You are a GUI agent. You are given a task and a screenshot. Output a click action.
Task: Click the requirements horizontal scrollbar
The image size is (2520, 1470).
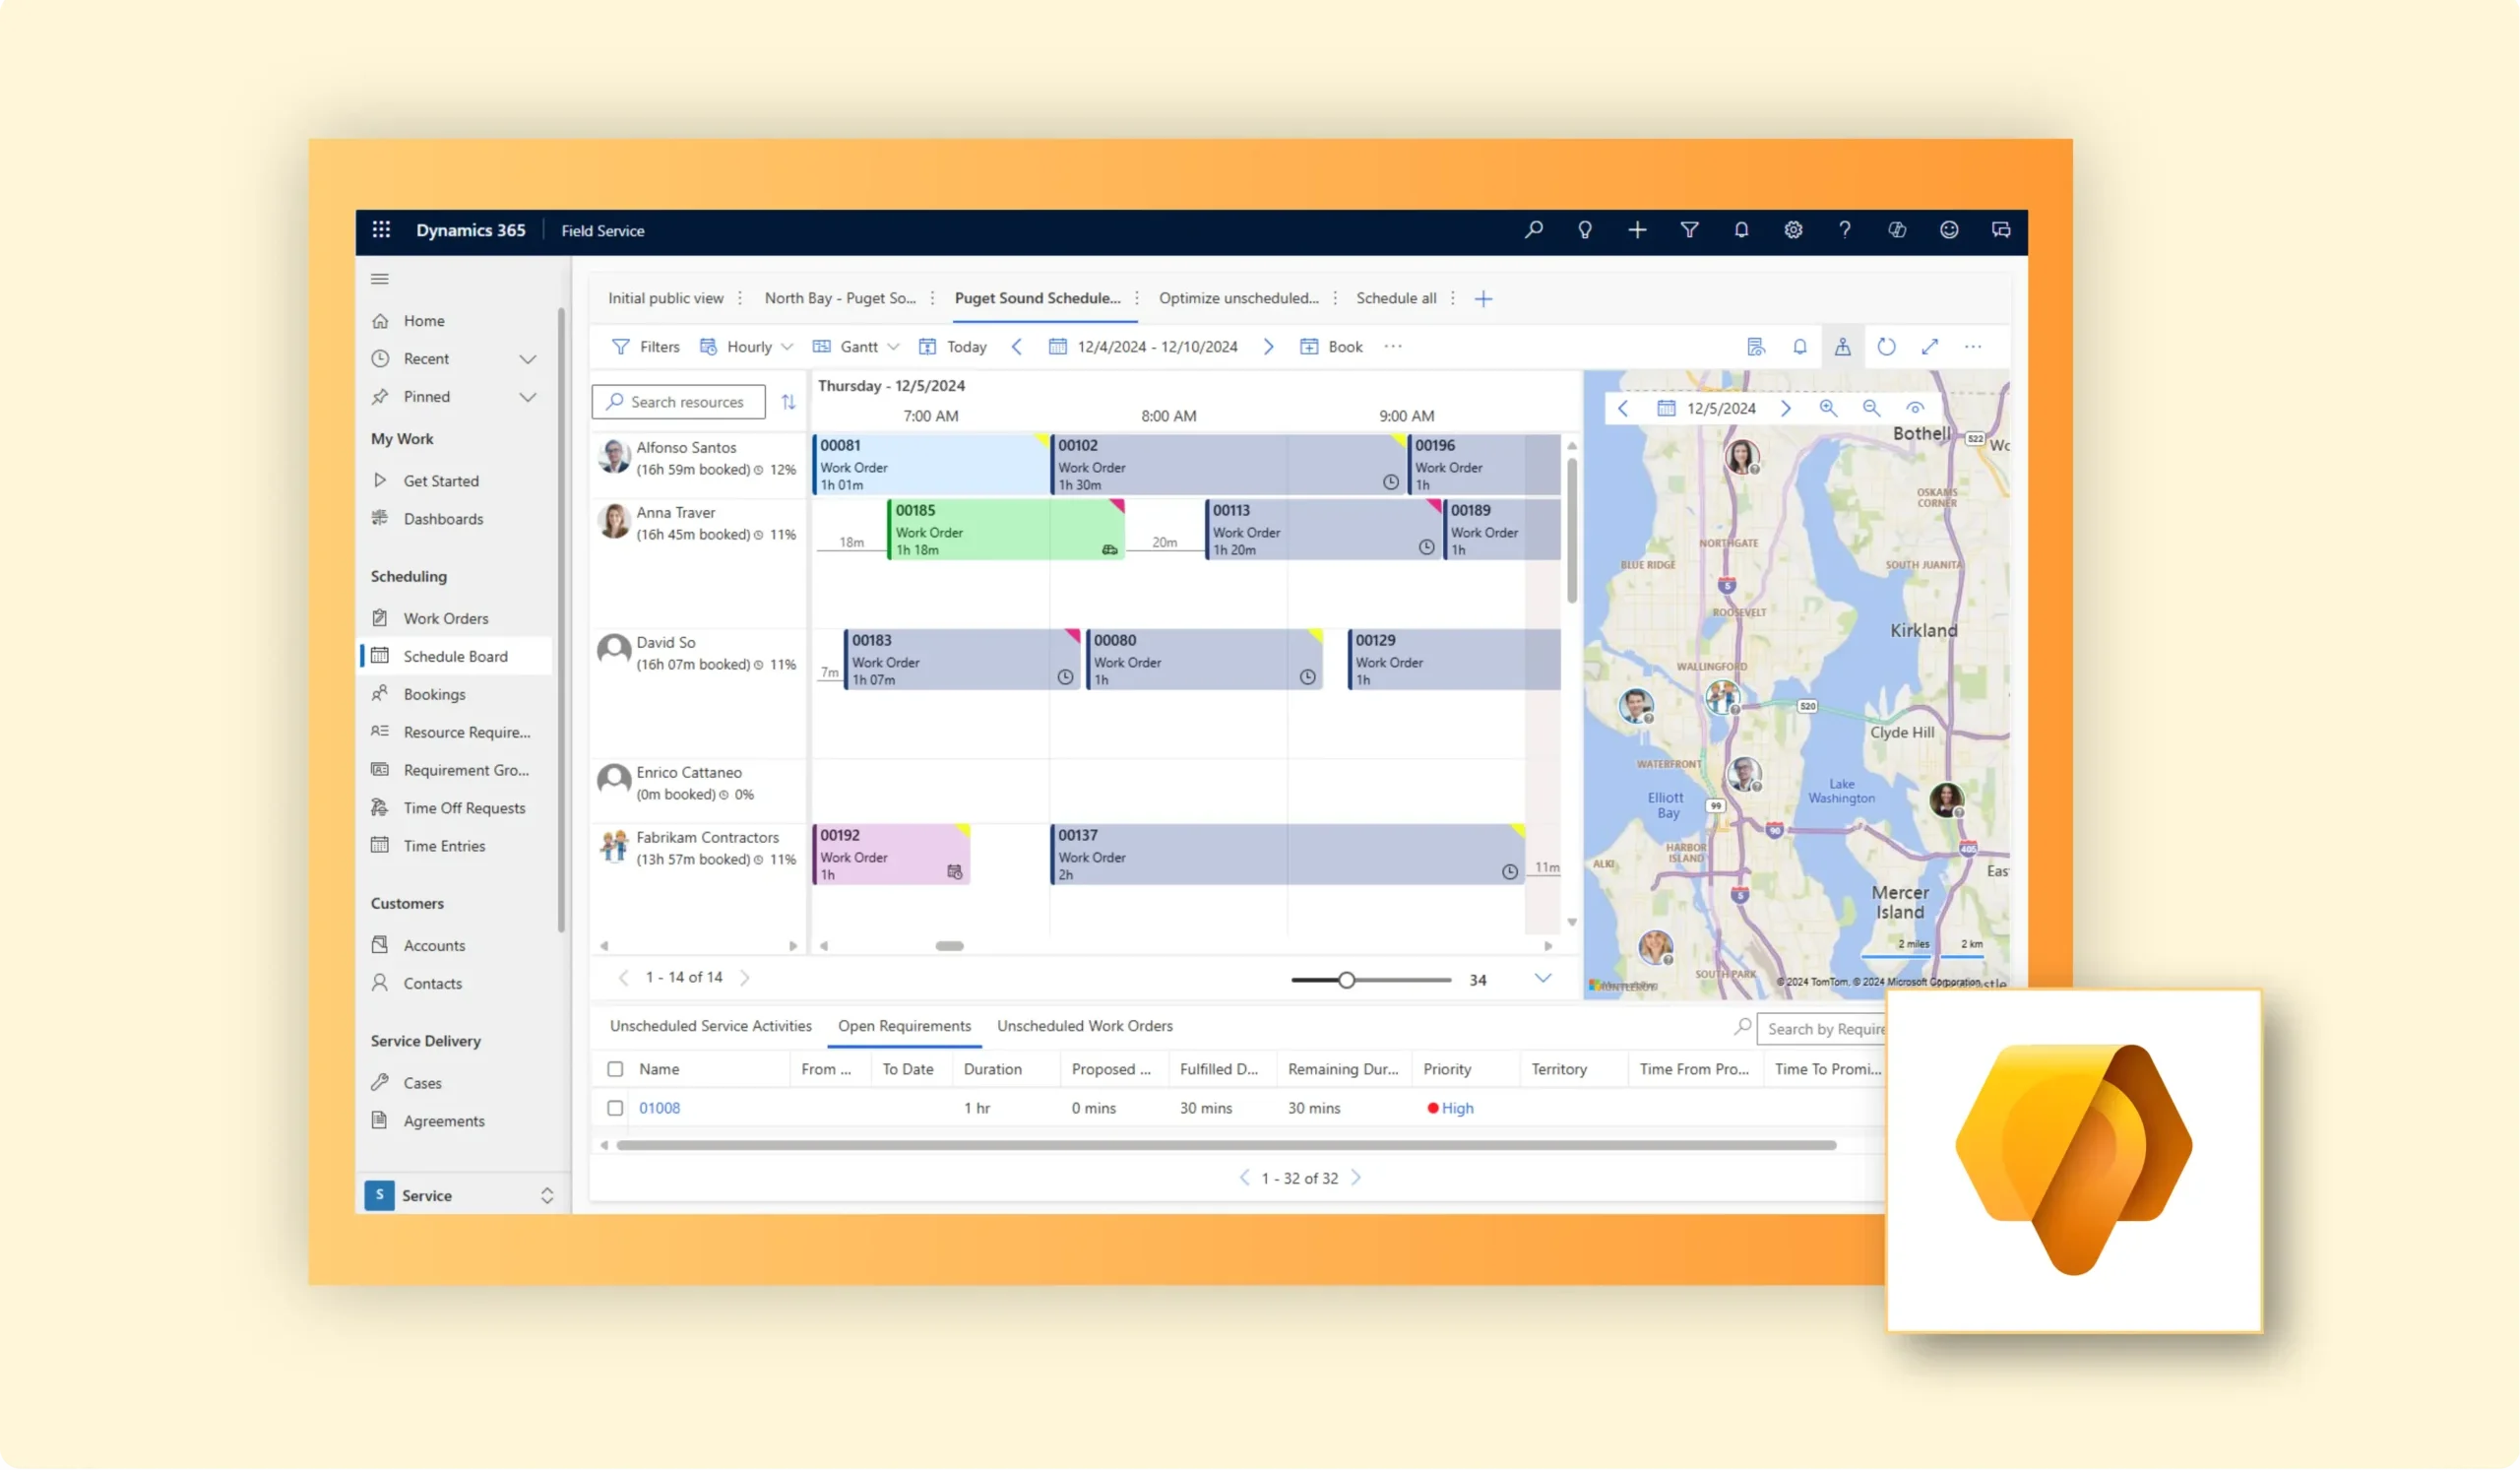[1226, 1146]
